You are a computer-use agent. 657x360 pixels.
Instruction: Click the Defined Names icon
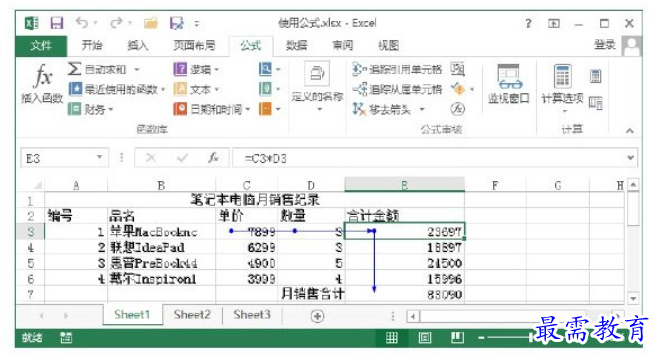[x=317, y=74]
